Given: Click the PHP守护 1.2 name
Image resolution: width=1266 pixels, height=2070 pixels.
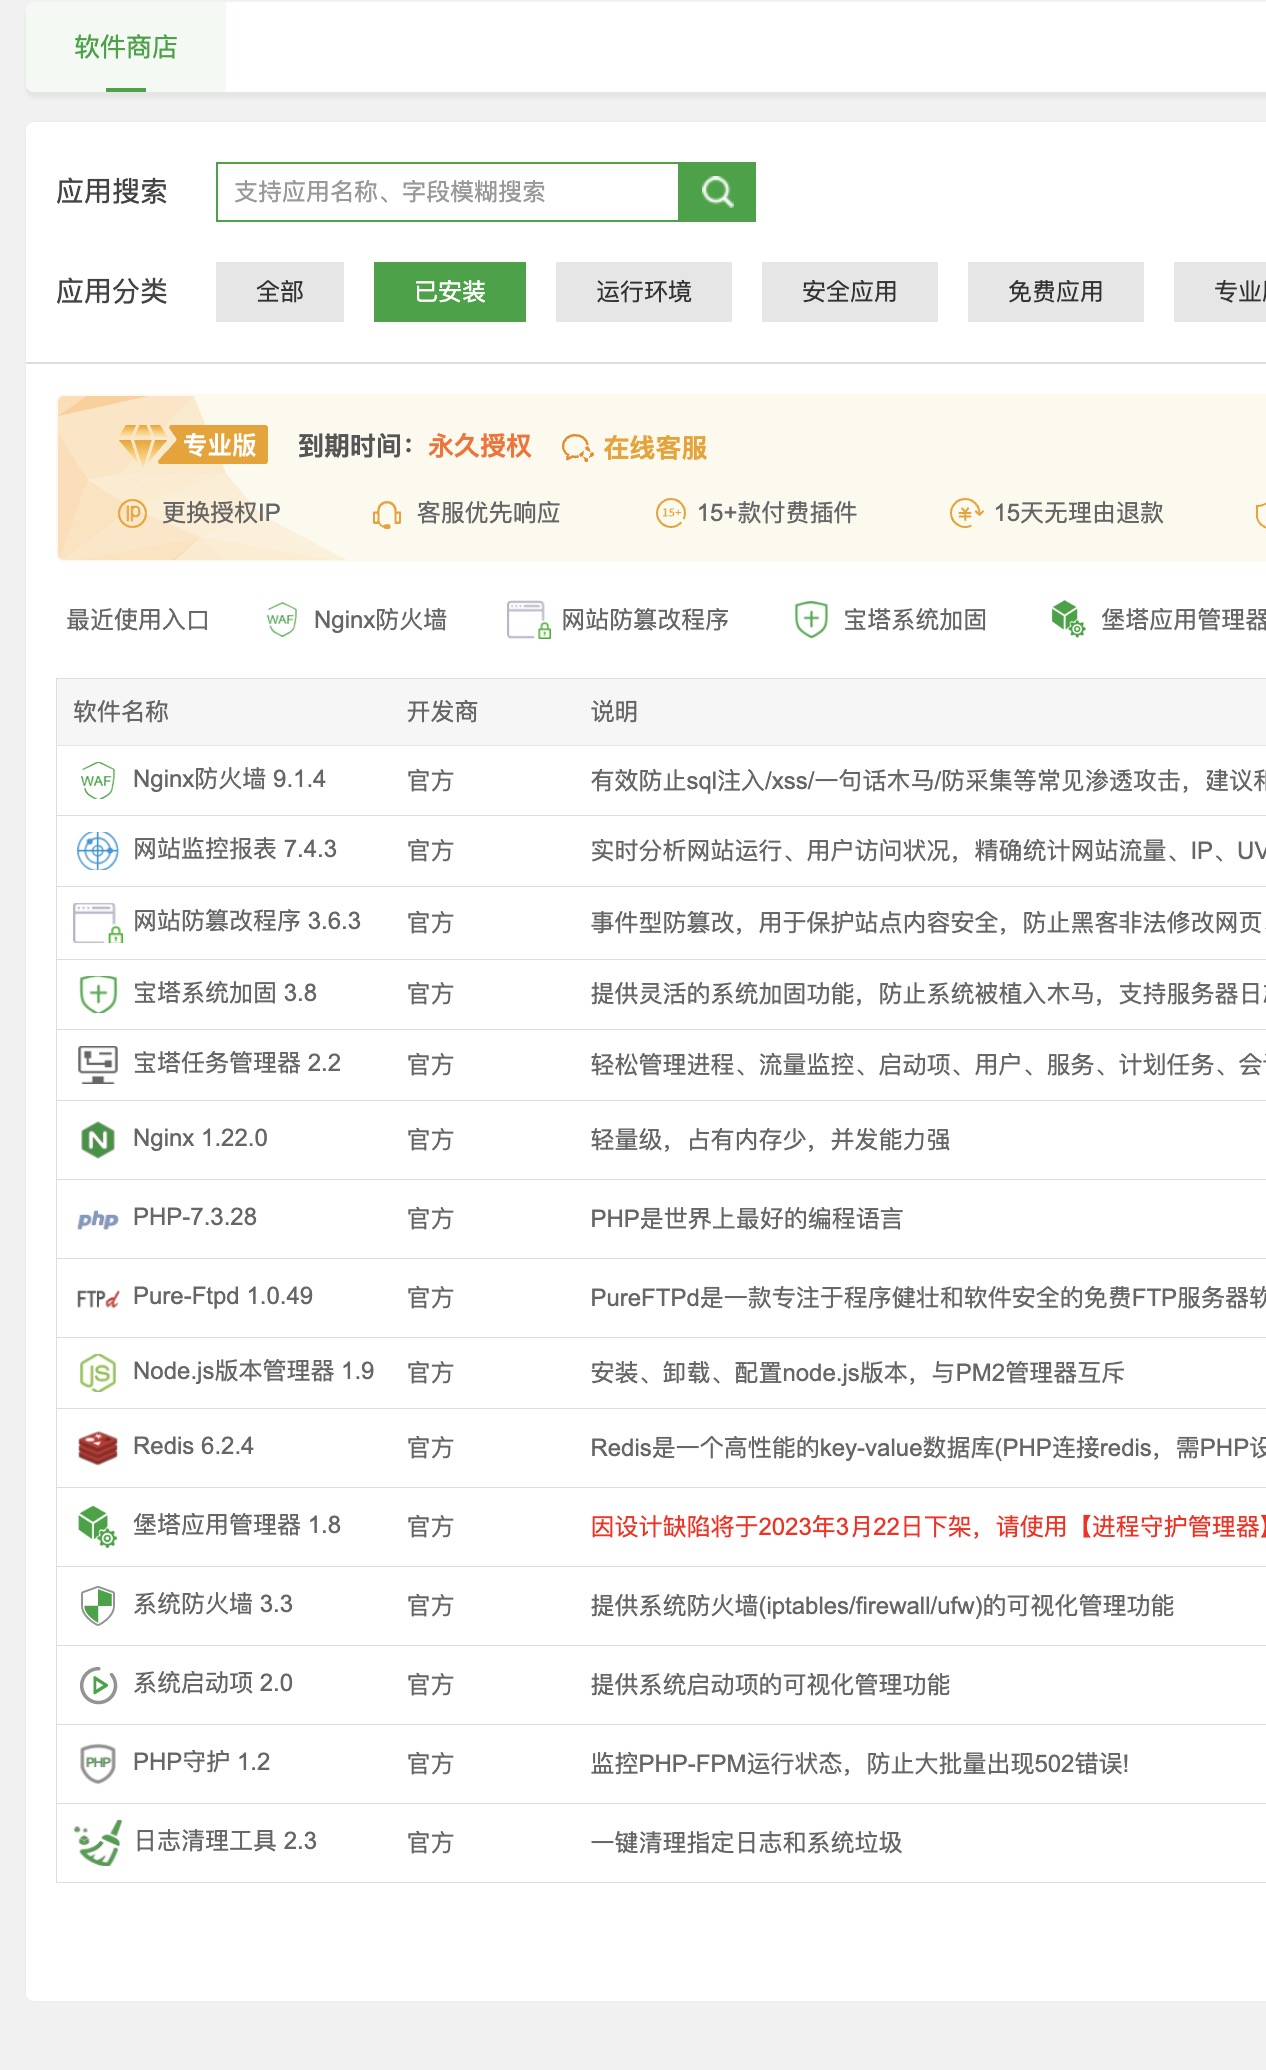Looking at the screenshot, I should pyautogui.click(x=202, y=1762).
